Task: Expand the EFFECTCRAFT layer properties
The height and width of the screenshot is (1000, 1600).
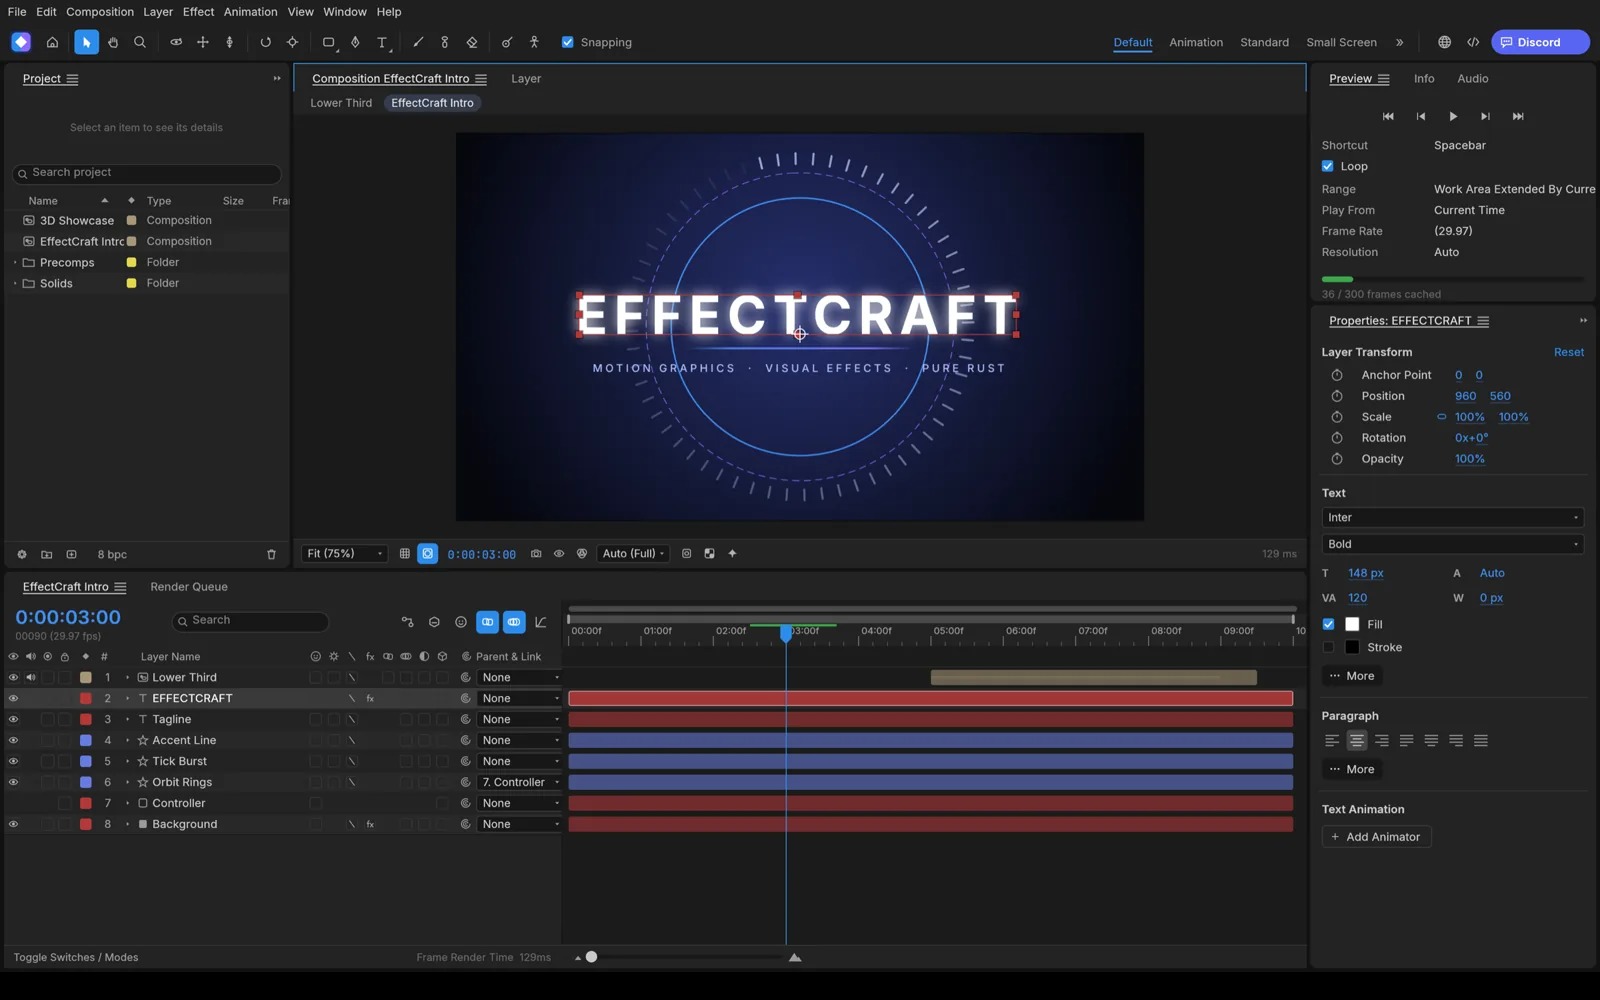Action: pyautogui.click(x=127, y=698)
